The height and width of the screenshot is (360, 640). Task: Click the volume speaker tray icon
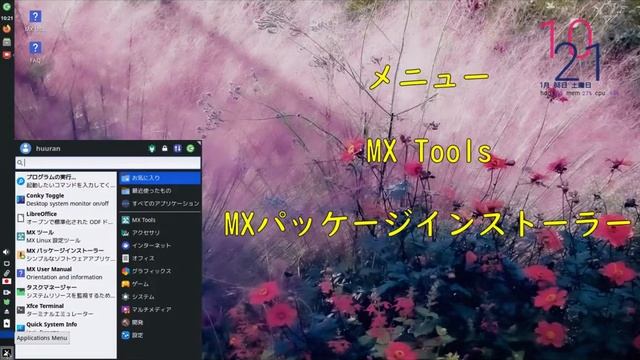click(6, 252)
